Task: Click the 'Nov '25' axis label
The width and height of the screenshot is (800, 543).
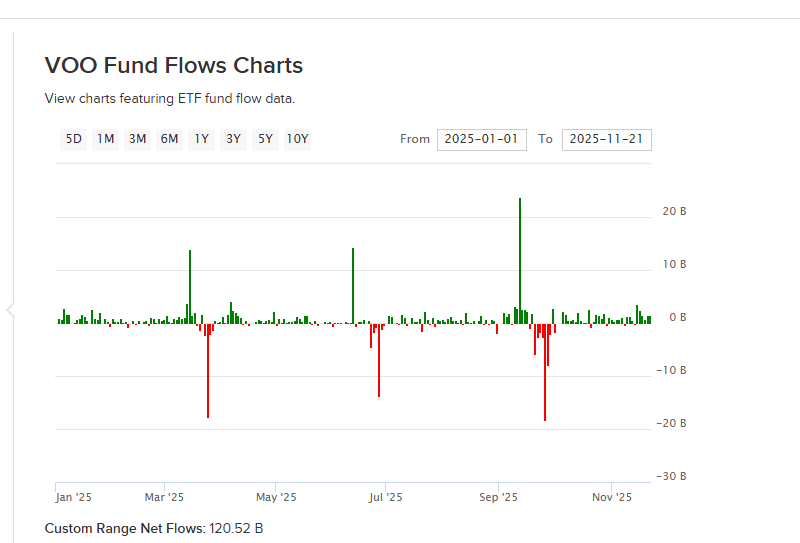Action: (612, 497)
